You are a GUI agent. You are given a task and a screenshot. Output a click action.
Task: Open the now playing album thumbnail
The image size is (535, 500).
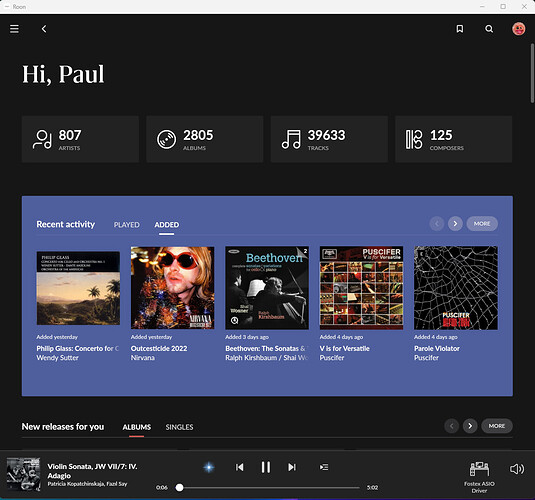click(24, 474)
